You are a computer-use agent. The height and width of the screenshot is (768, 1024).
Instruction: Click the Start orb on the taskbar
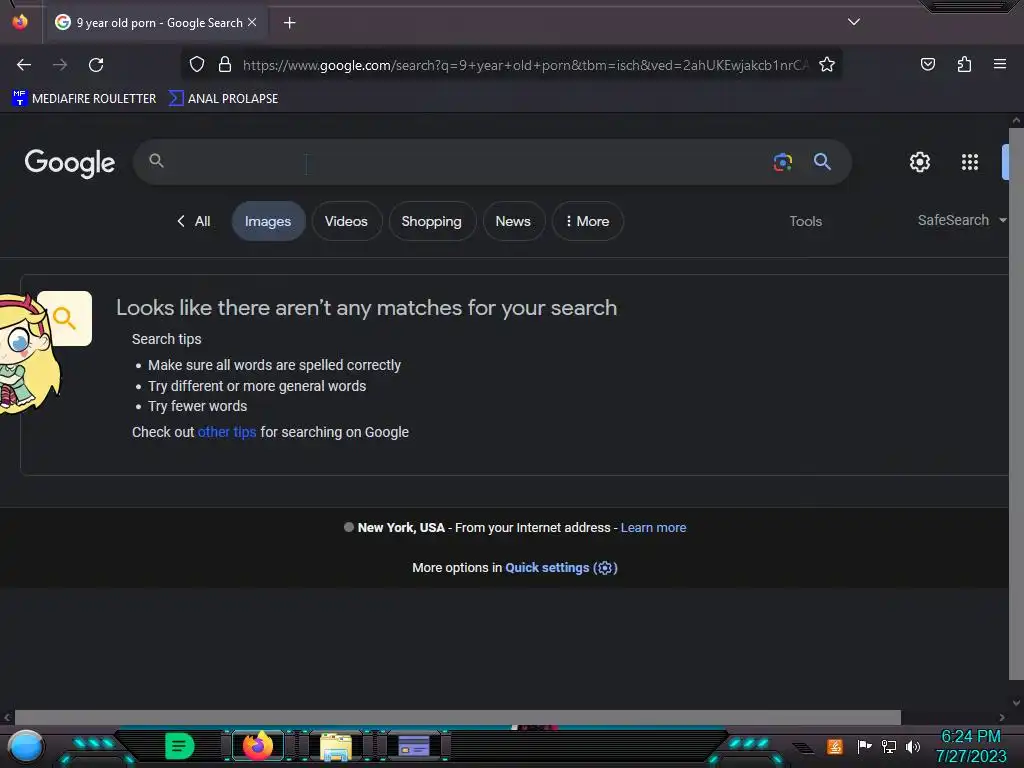point(26,746)
